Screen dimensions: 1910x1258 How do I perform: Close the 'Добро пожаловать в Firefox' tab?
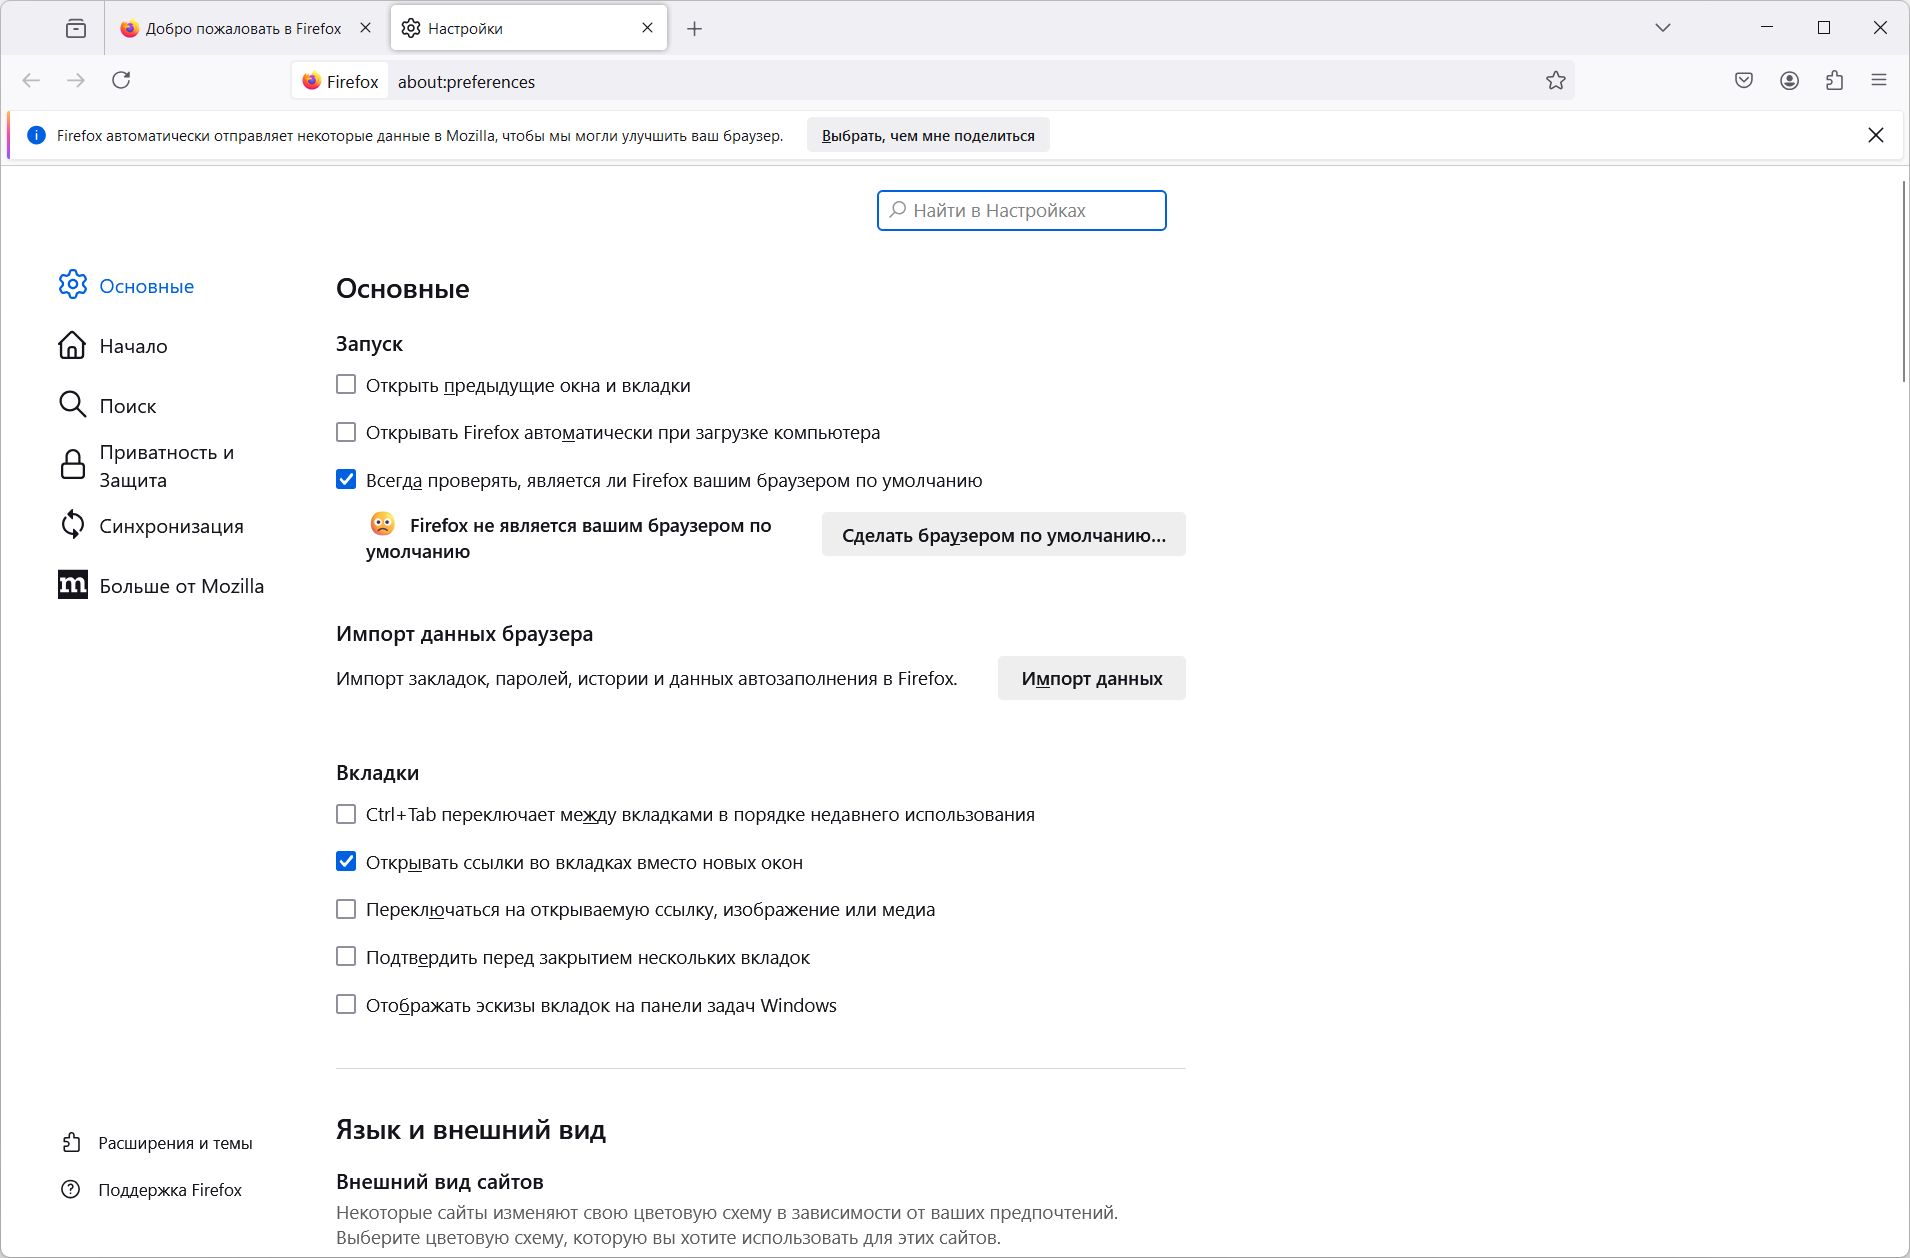click(366, 28)
